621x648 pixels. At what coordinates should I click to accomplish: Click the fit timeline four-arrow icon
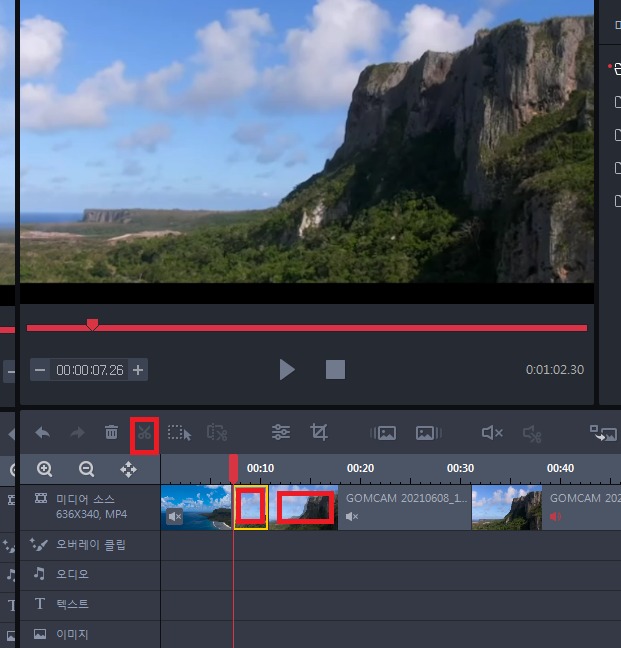[x=128, y=470]
